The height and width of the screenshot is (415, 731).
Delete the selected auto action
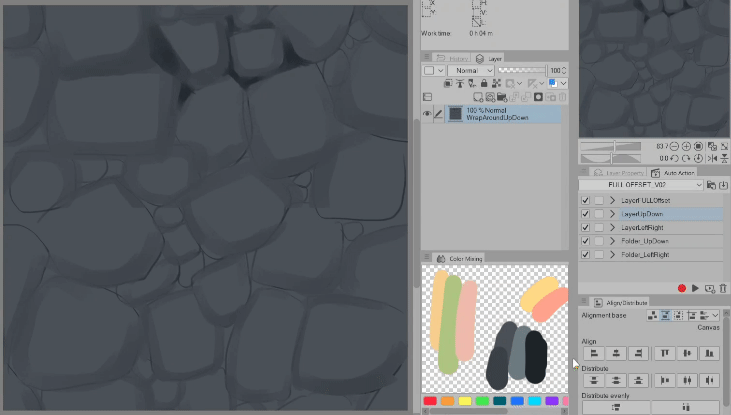pyautogui.click(x=723, y=288)
